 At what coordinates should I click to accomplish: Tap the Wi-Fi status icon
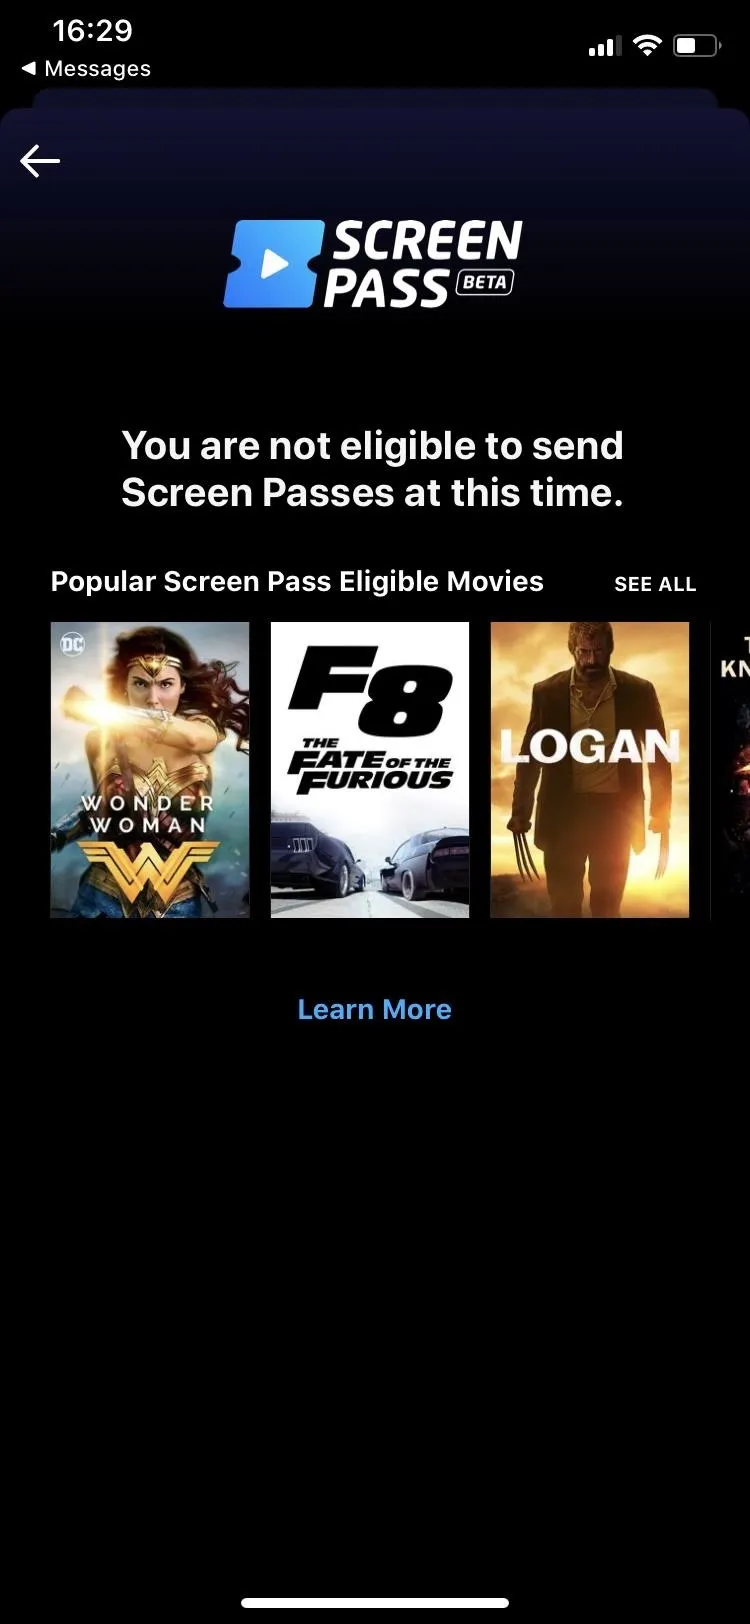pyautogui.click(x=648, y=45)
